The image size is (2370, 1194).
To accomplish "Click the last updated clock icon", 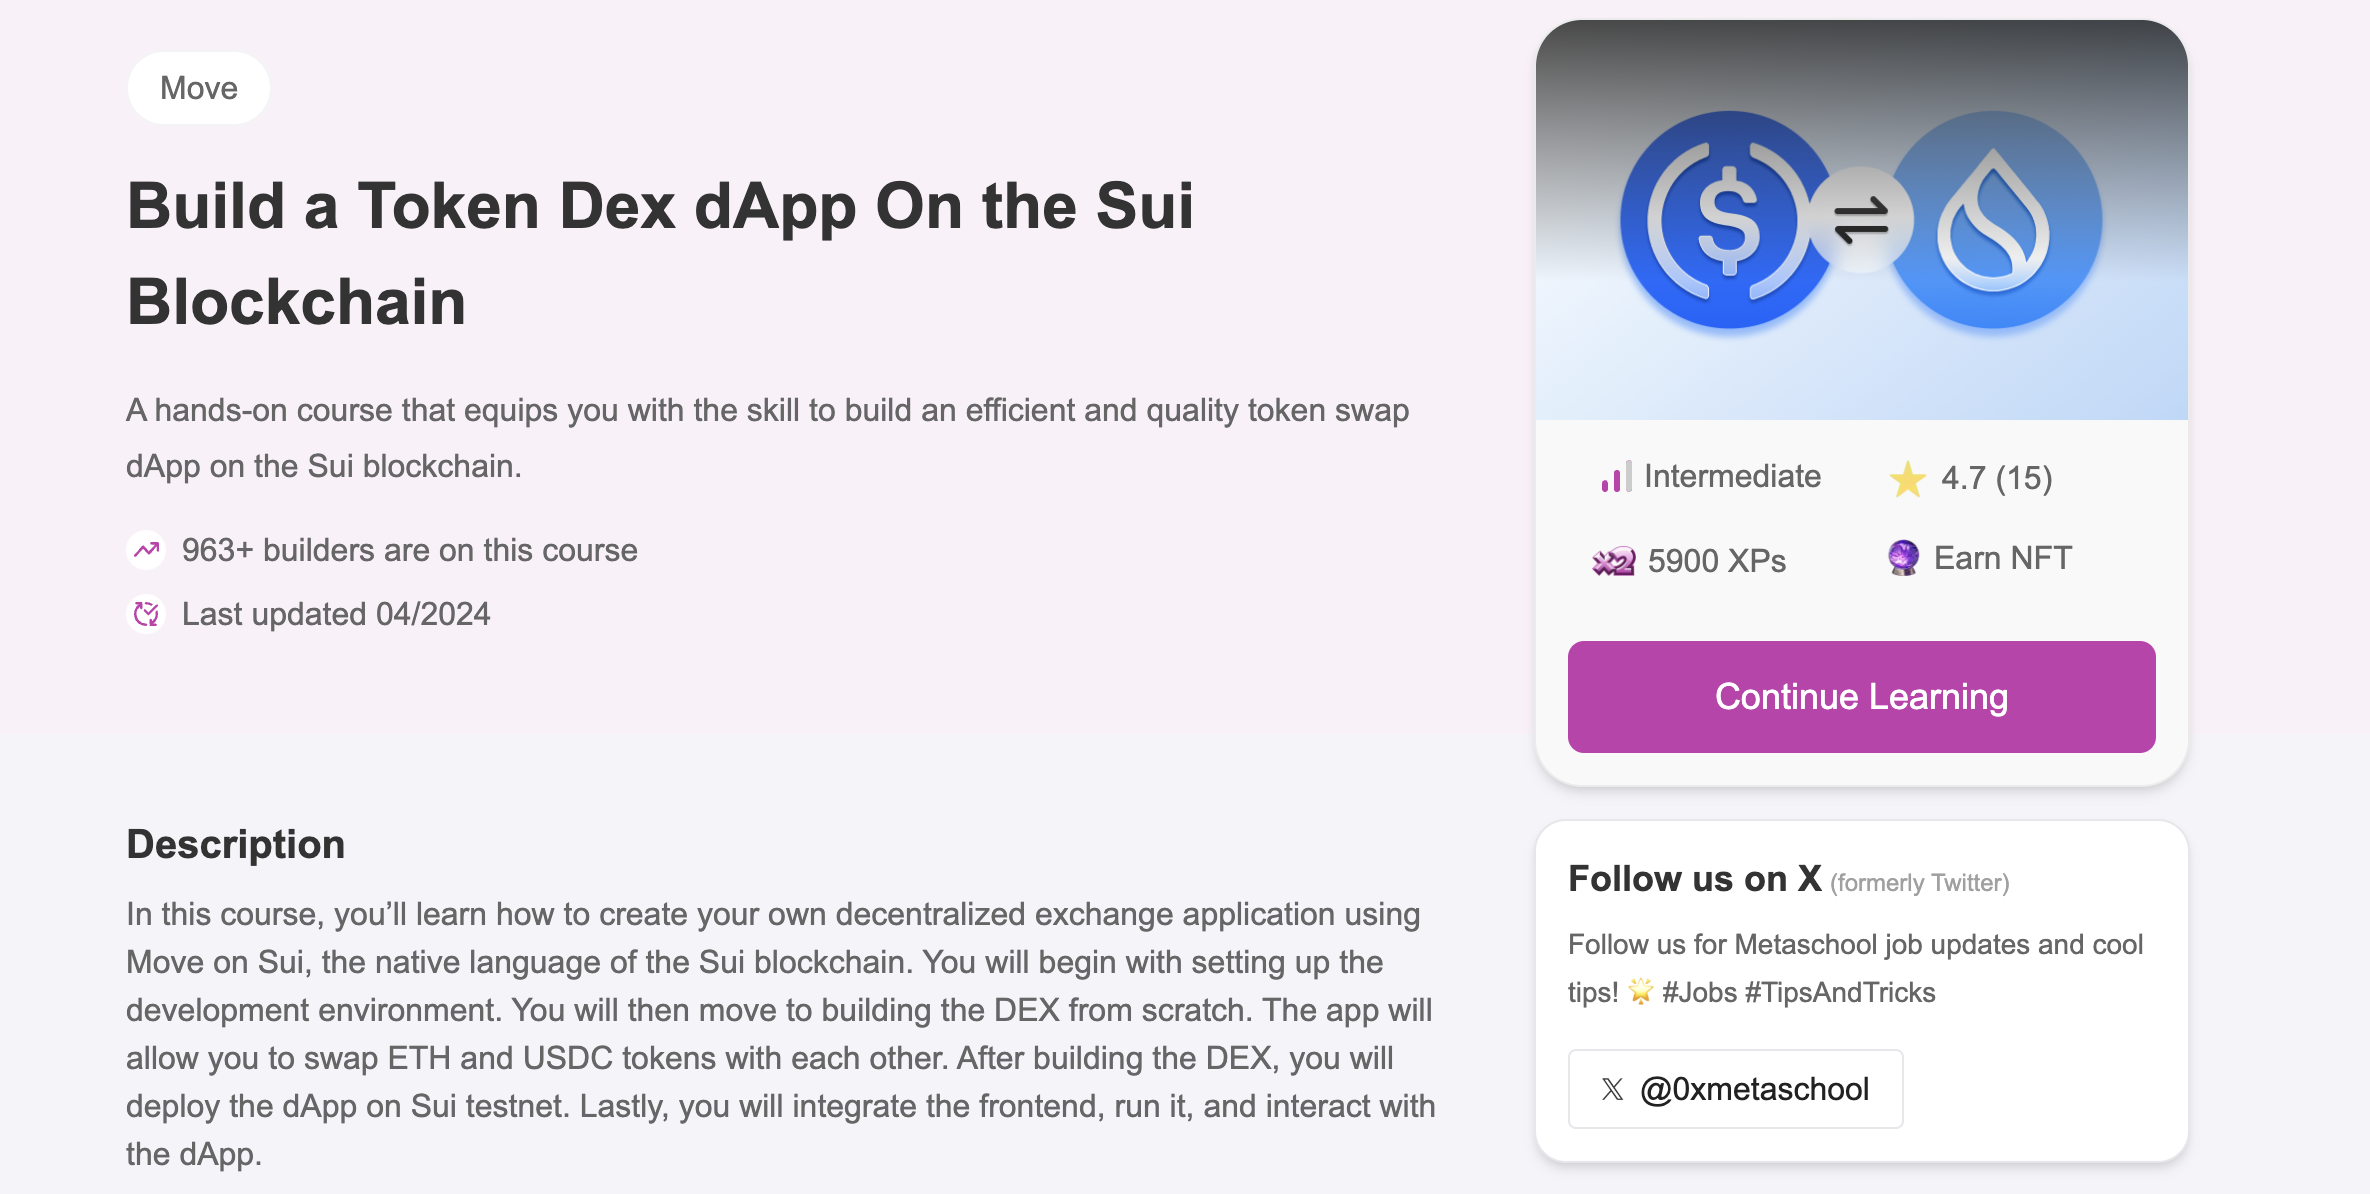I will [147, 614].
